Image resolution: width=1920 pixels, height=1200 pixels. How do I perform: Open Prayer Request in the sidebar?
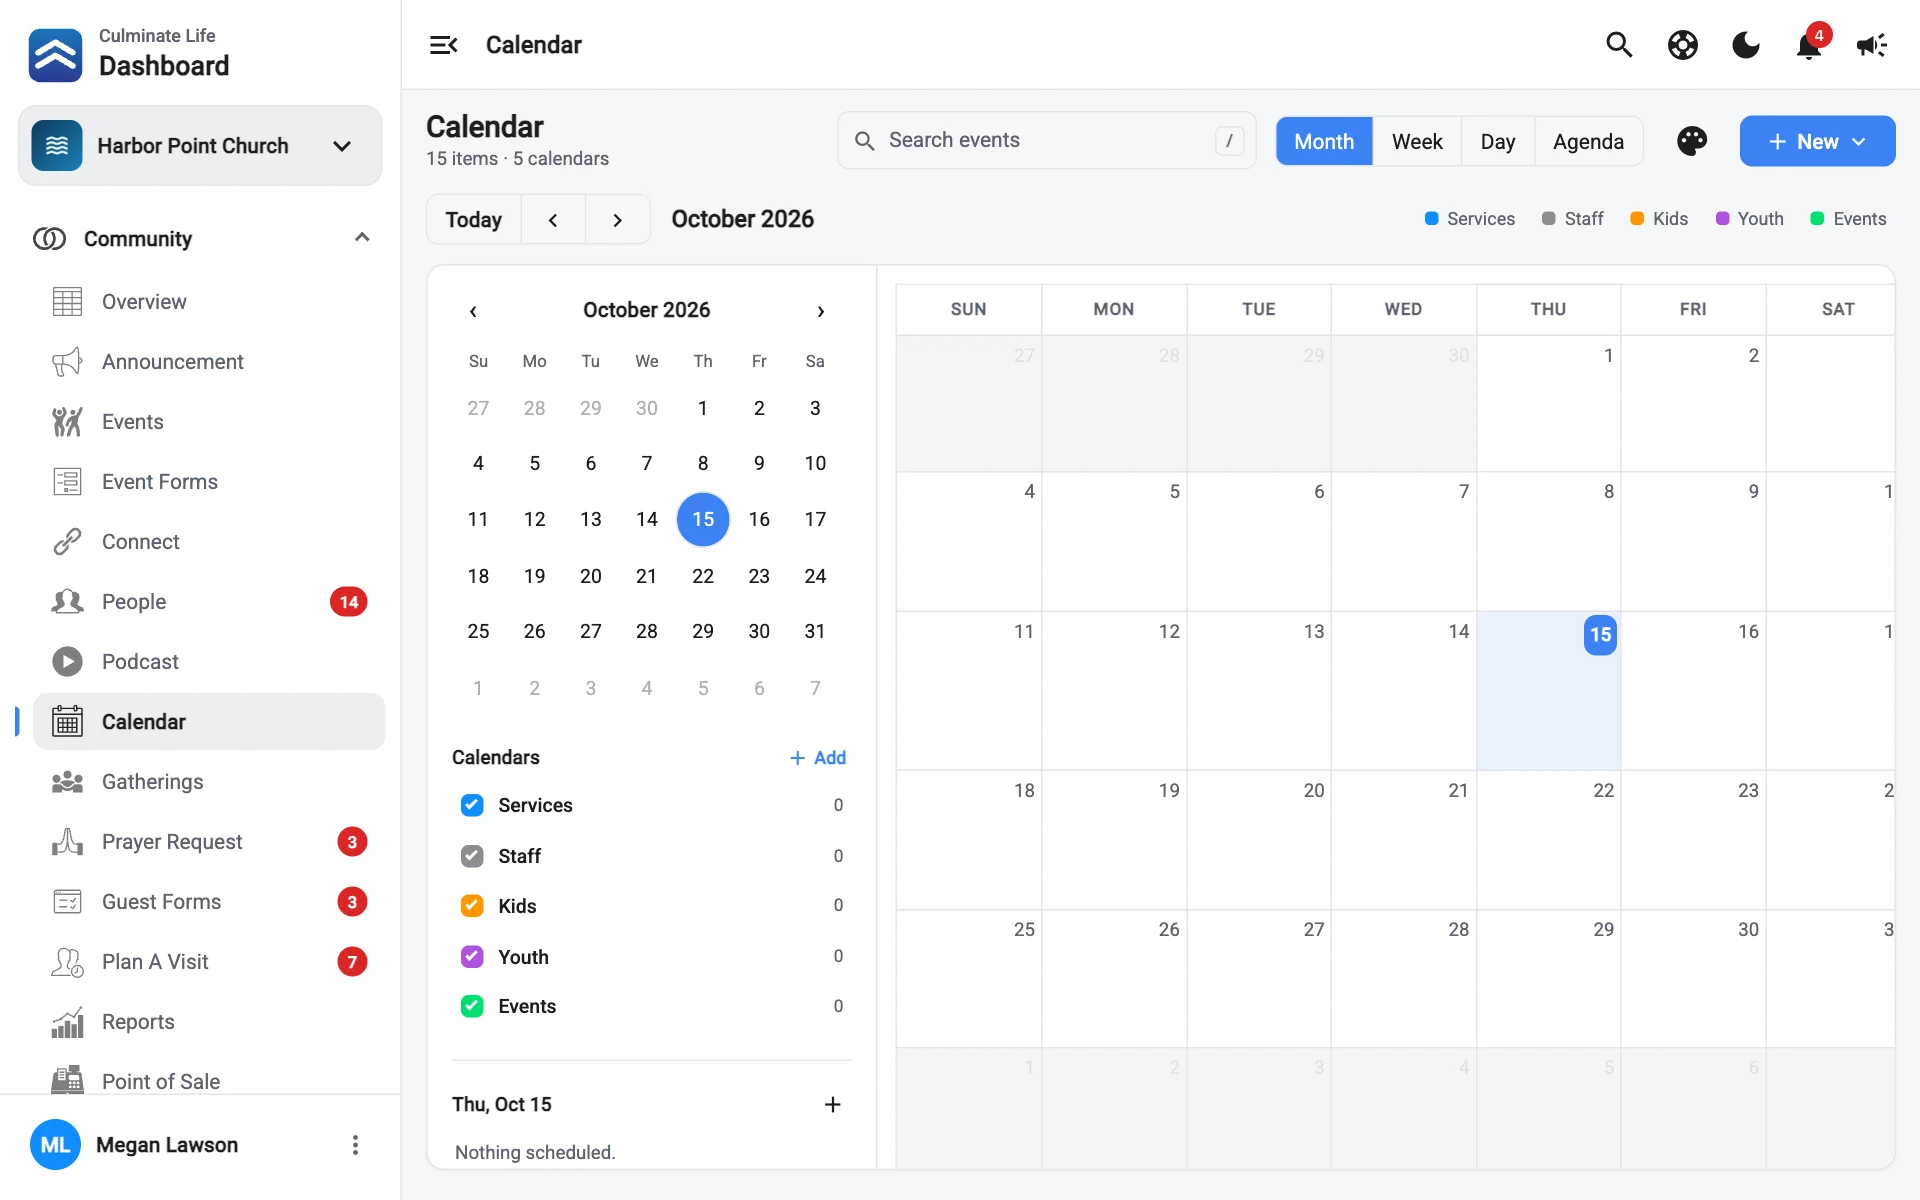click(209, 842)
